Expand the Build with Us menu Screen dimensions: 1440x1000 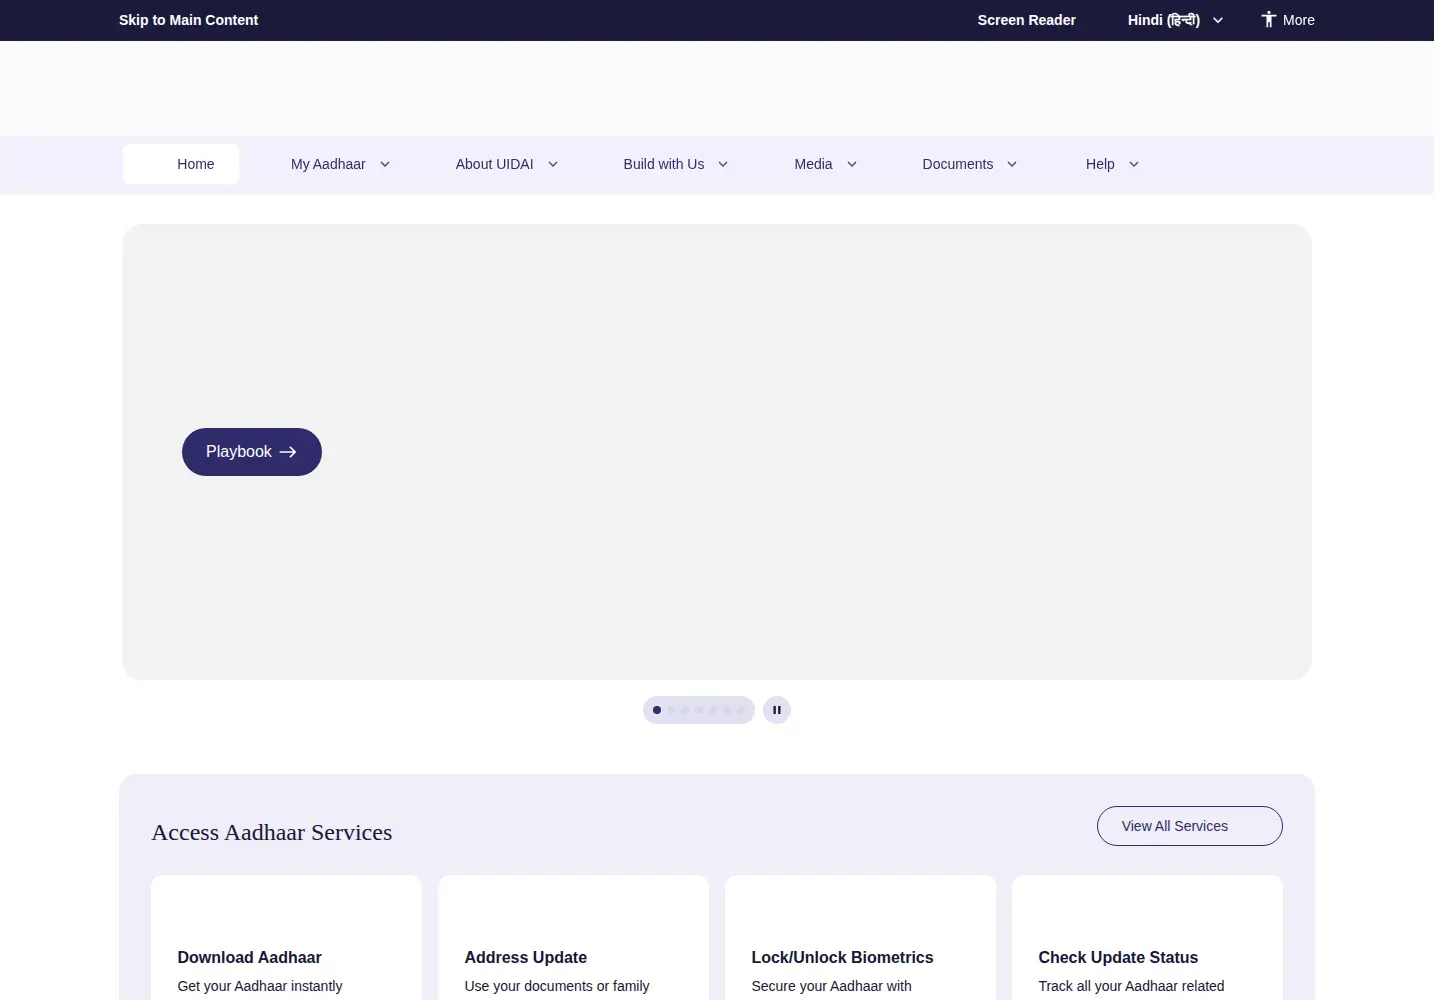tap(675, 164)
